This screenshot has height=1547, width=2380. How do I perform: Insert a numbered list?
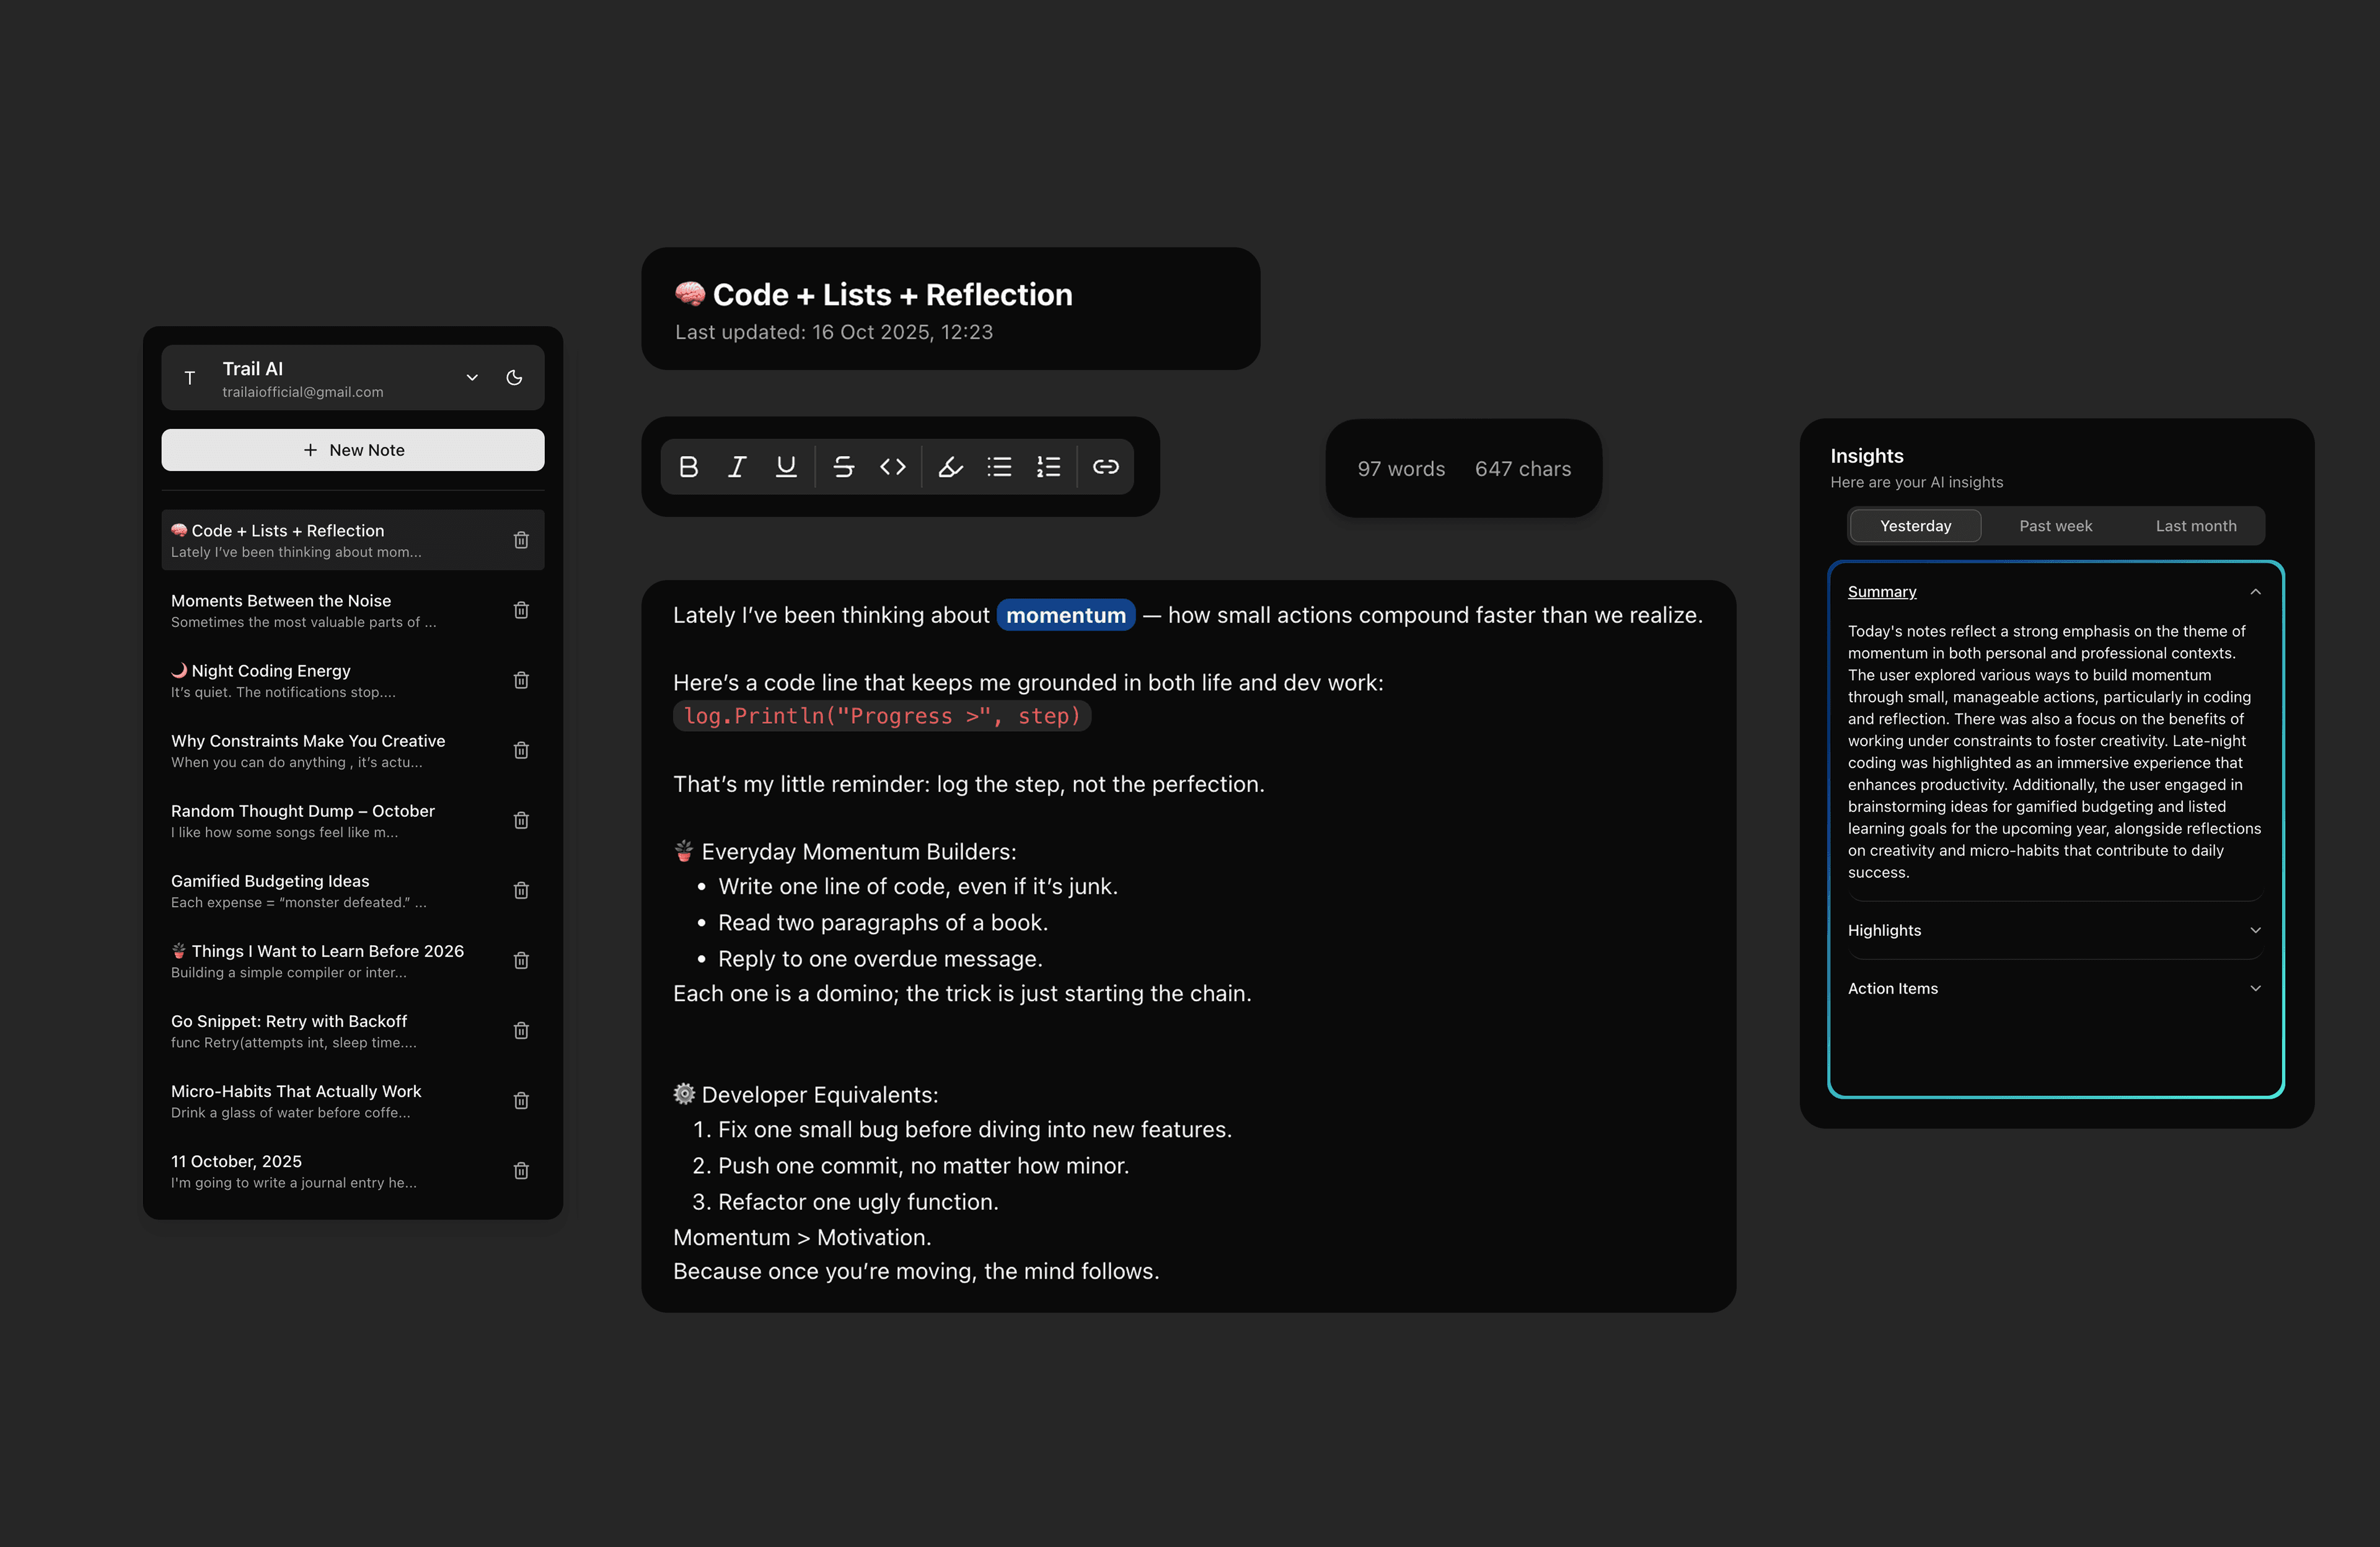click(x=1048, y=467)
